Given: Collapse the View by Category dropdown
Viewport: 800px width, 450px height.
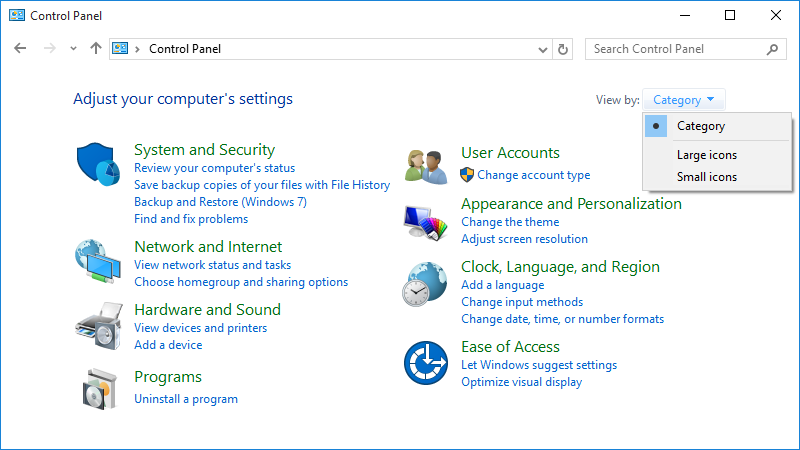Looking at the screenshot, I should coord(684,100).
